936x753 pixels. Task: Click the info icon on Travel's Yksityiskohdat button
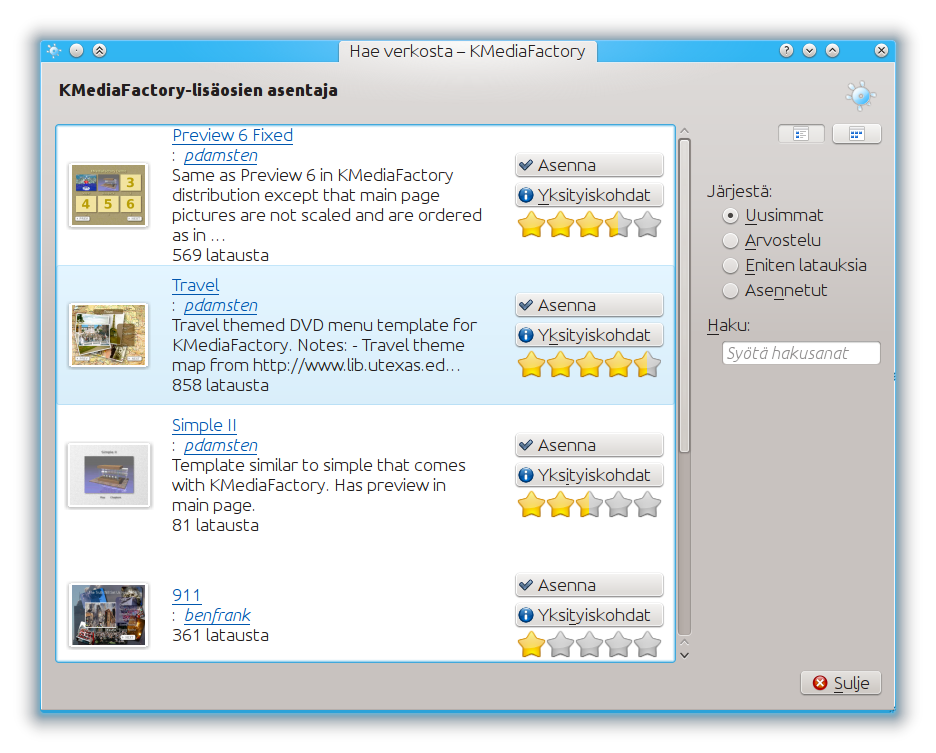[x=526, y=335]
